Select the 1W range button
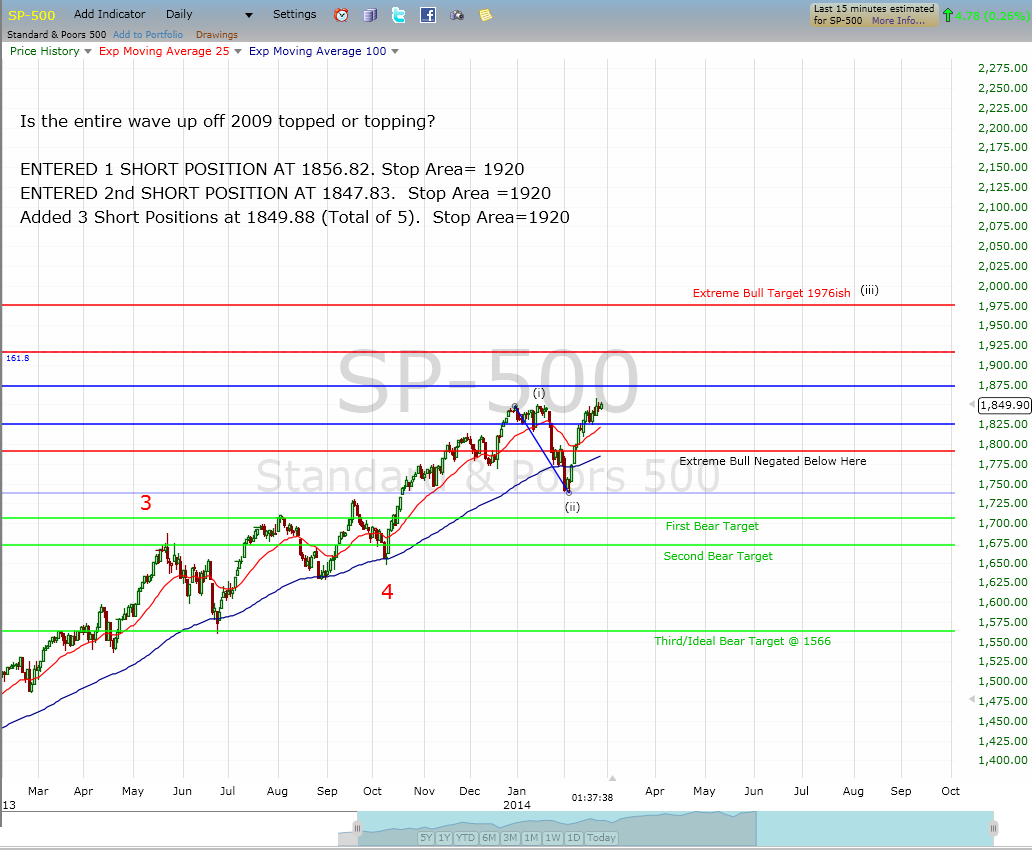 coord(553,837)
